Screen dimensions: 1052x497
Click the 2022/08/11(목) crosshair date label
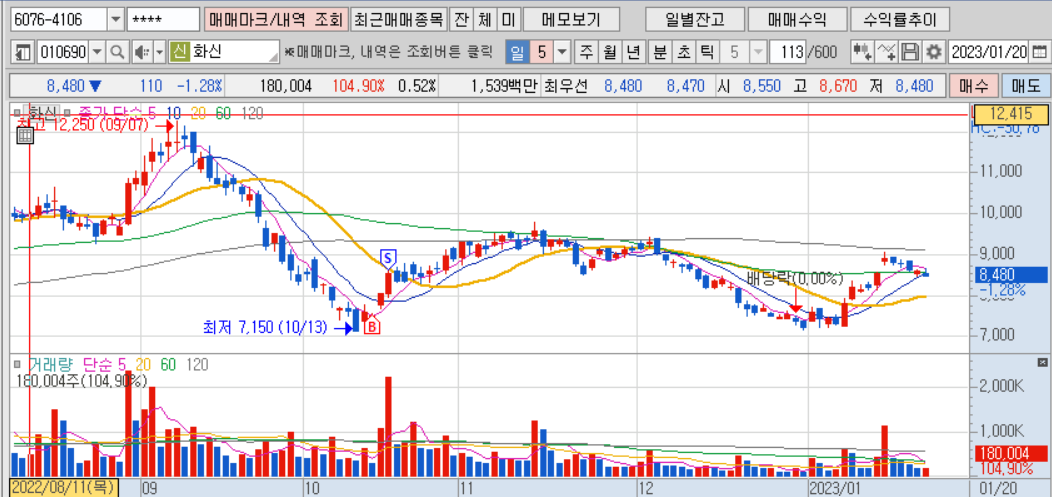[x=64, y=486]
